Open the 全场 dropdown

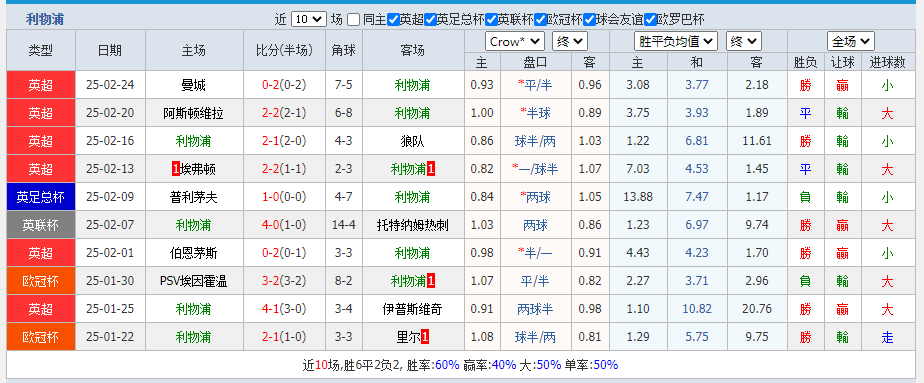(851, 42)
